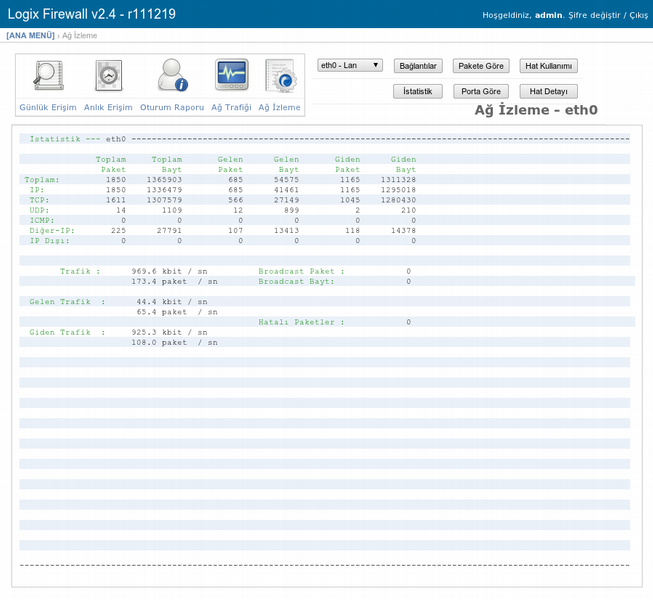This screenshot has width=653, height=600.
Task: Select the Toplam: row label
Action: click(x=42, y=180)
